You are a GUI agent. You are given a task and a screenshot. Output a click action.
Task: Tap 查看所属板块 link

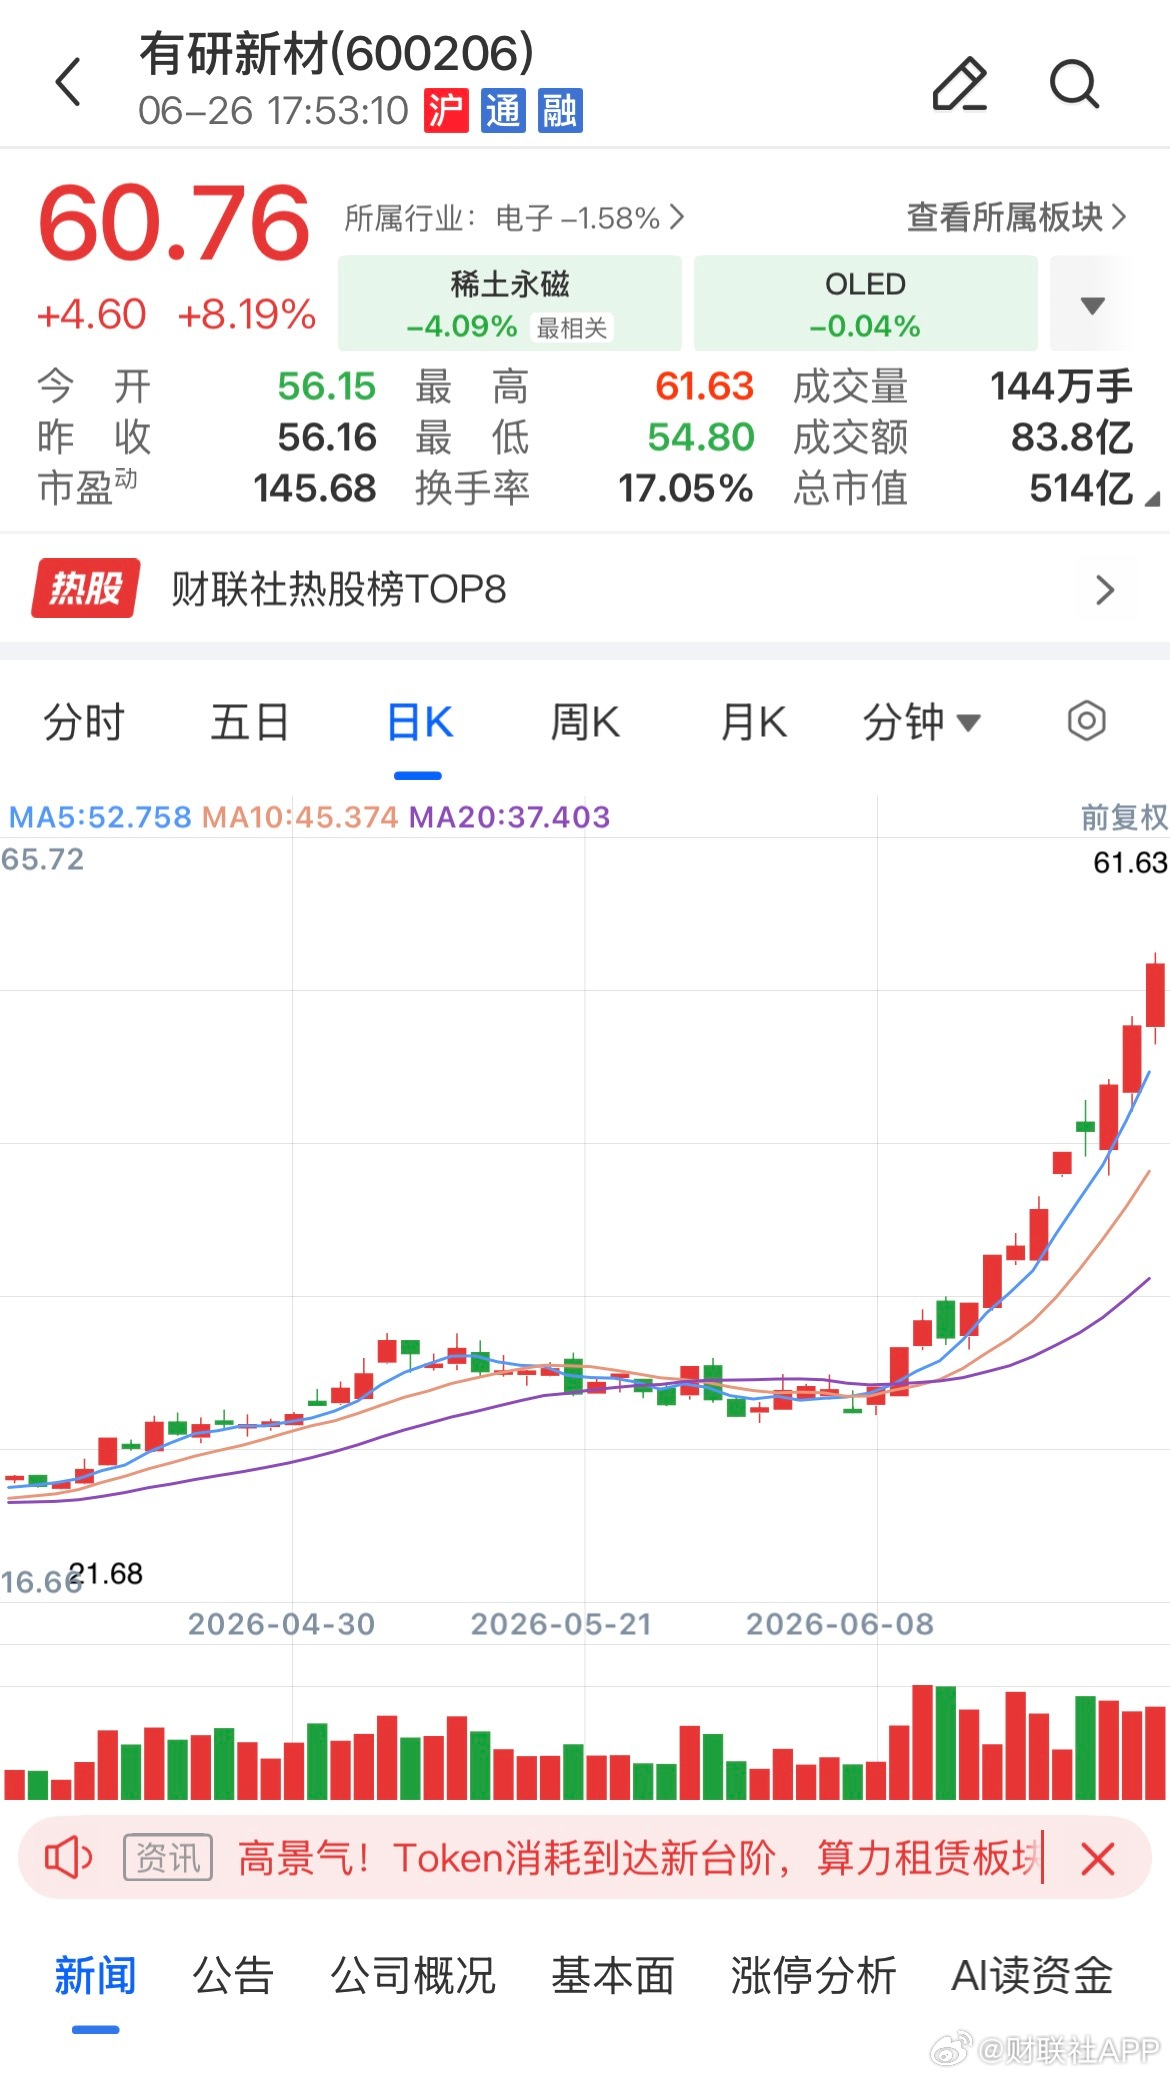[x=1016, y=216]
